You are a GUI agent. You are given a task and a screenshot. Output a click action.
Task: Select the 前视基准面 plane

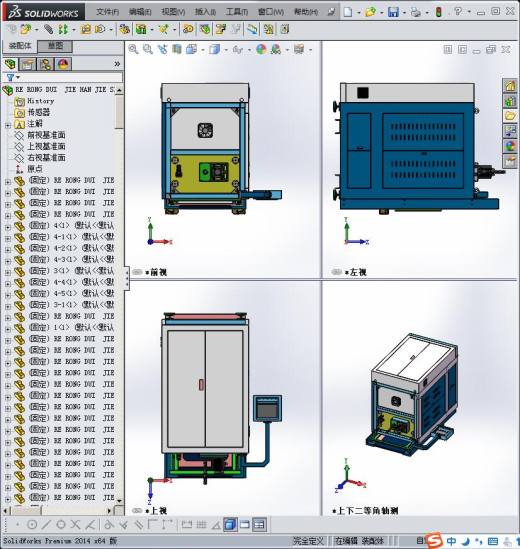point(46,135)
